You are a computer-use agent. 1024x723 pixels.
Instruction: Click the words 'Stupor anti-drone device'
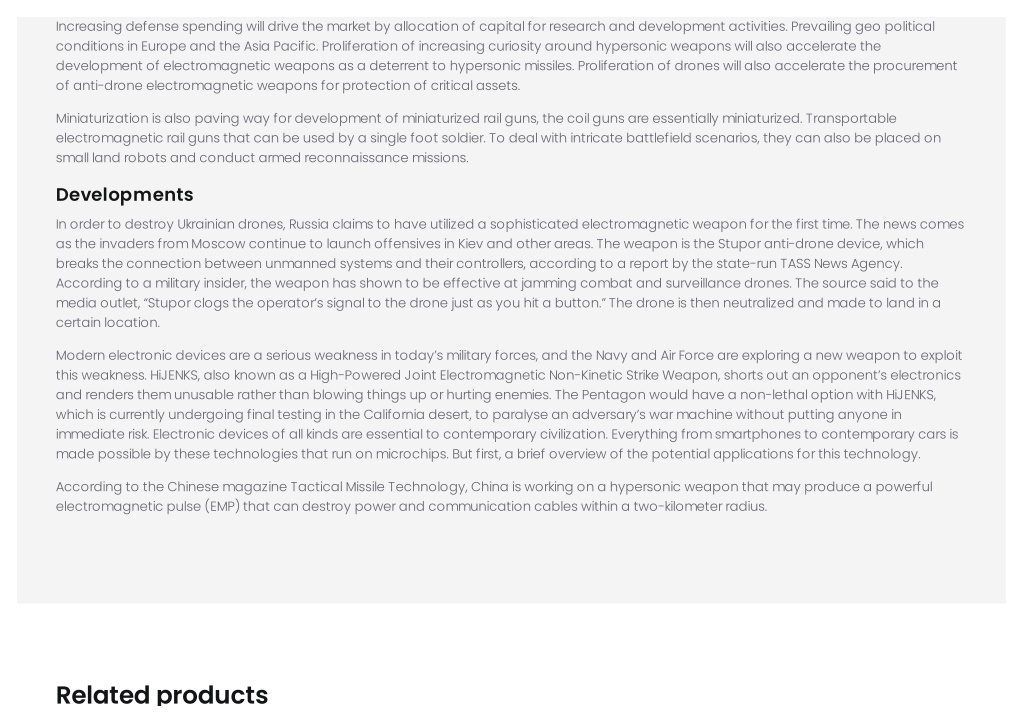pos(788,244)
